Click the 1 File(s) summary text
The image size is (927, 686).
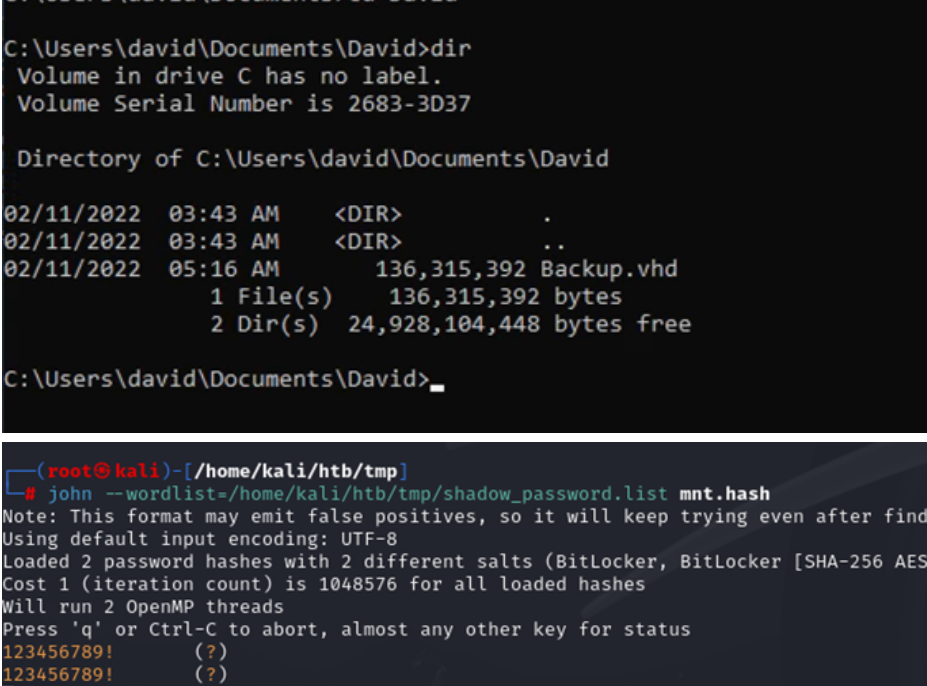pyautogui.click(x=271, y=297)
